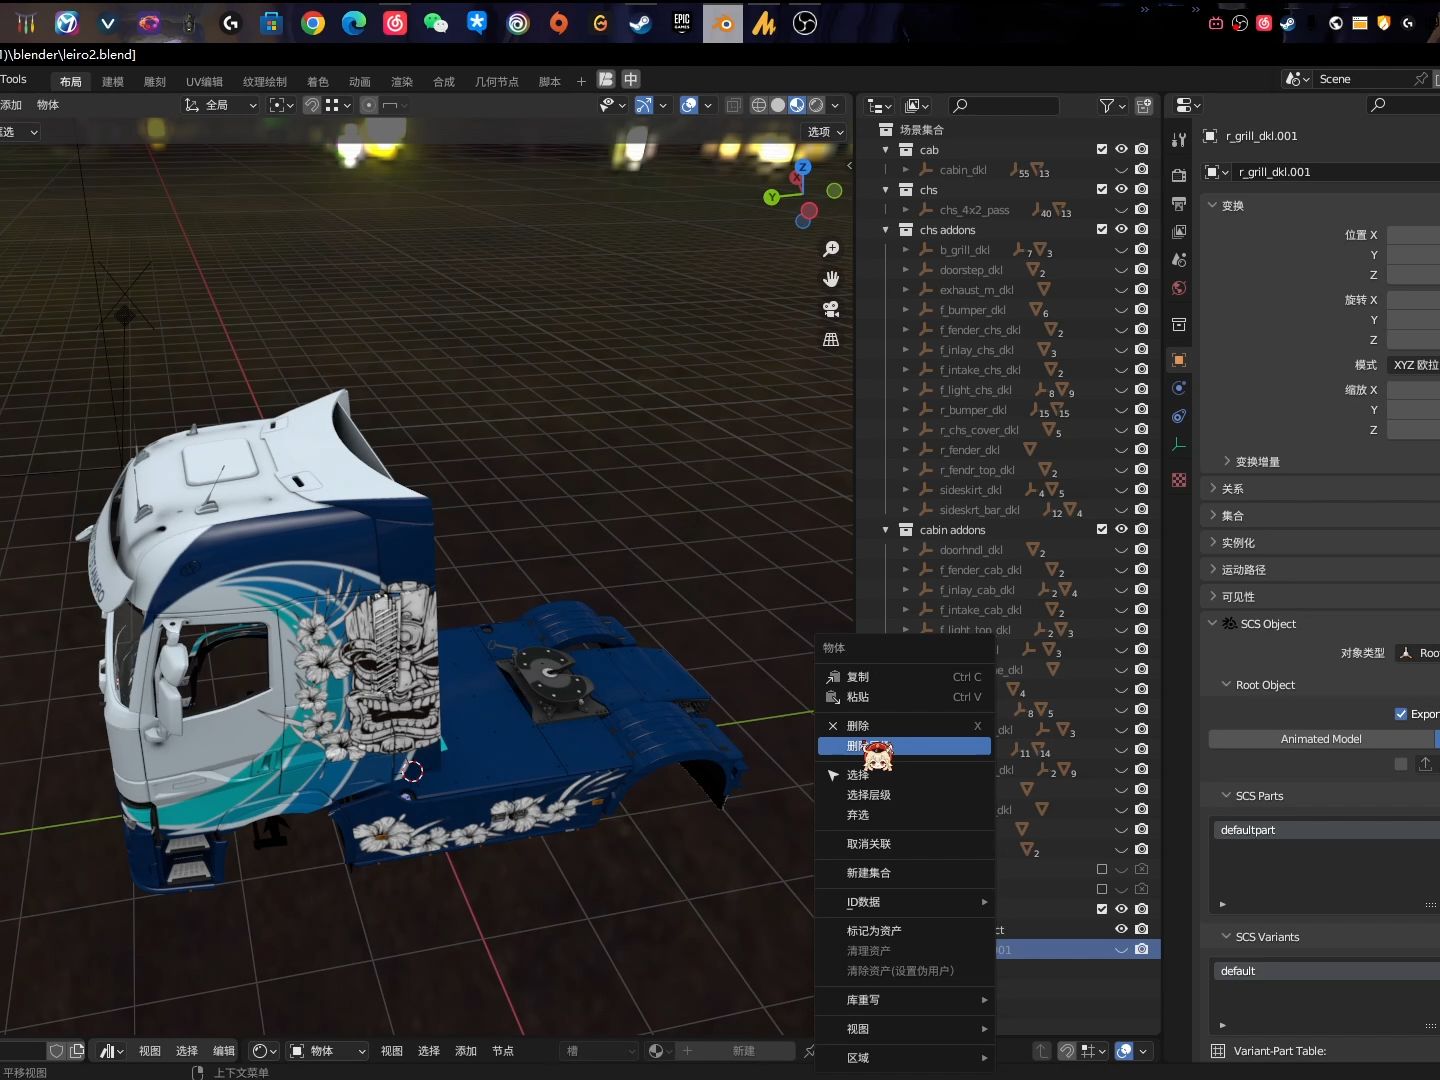Click the 选择层级 context menu entry
This screenshot has height=1080, width=1440.
click(870, 794)
